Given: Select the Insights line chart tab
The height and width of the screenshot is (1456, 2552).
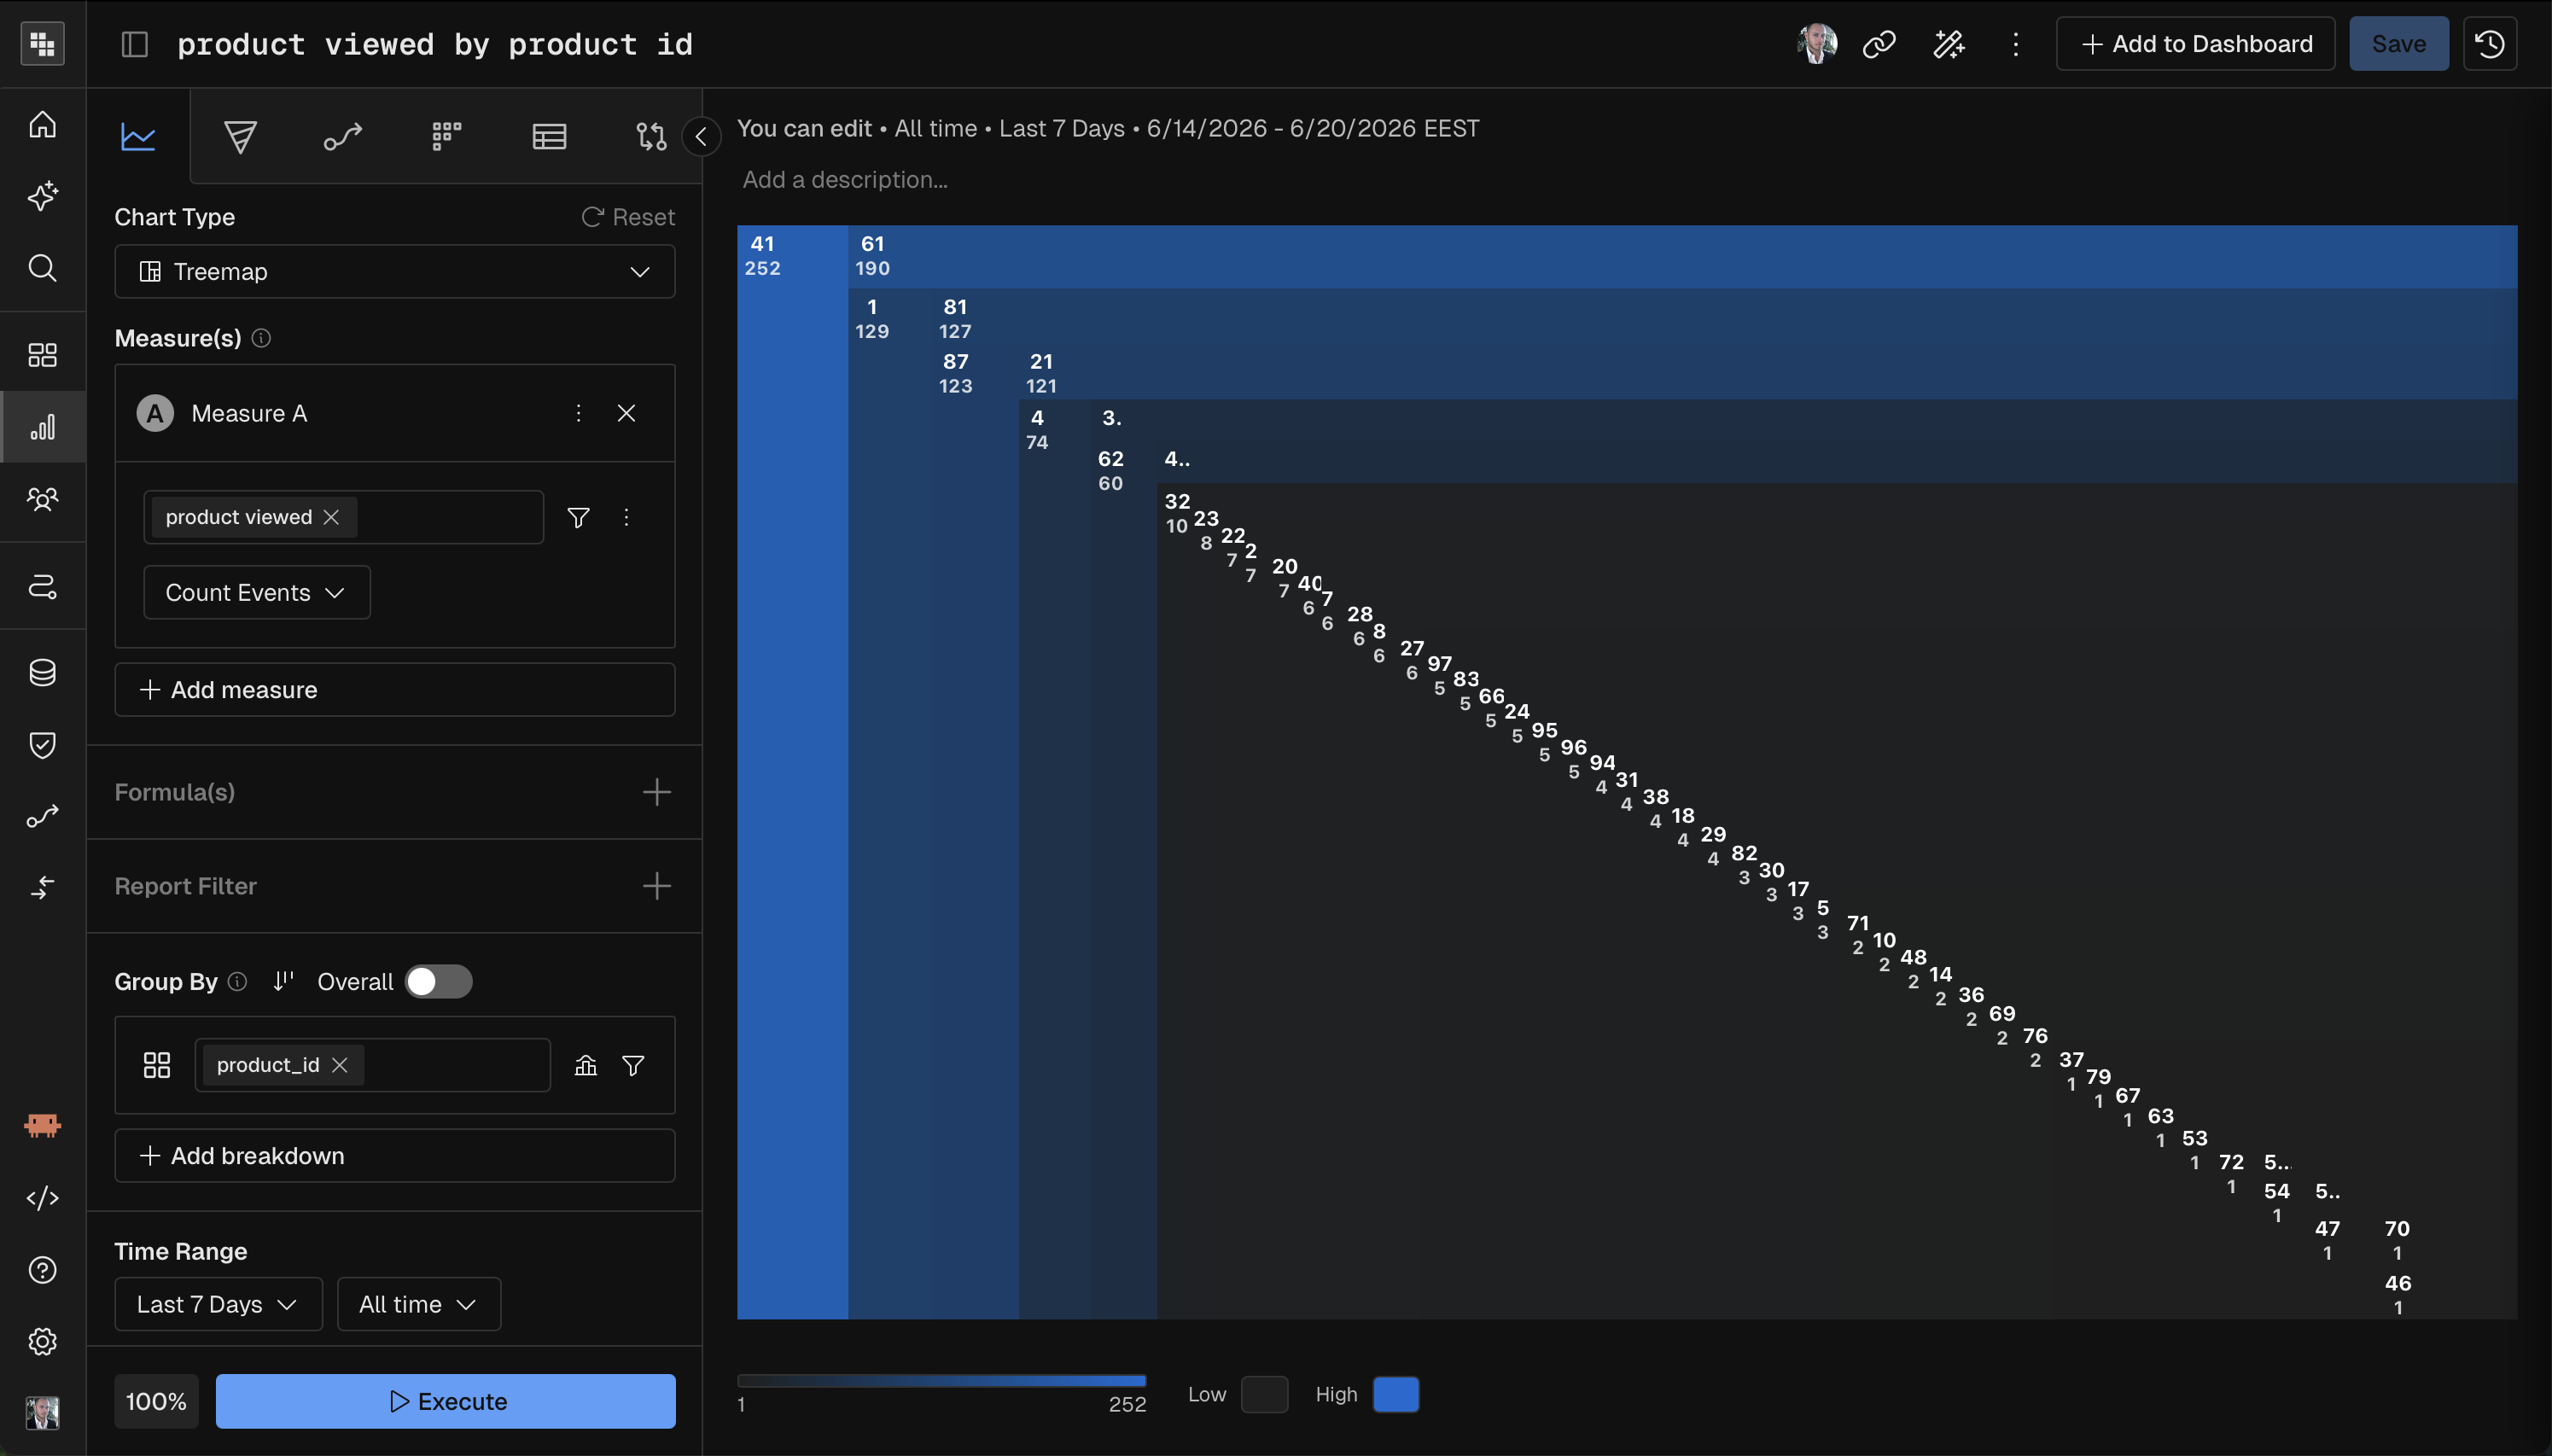Looking at the screenshot, I should [x=138, y=136].
